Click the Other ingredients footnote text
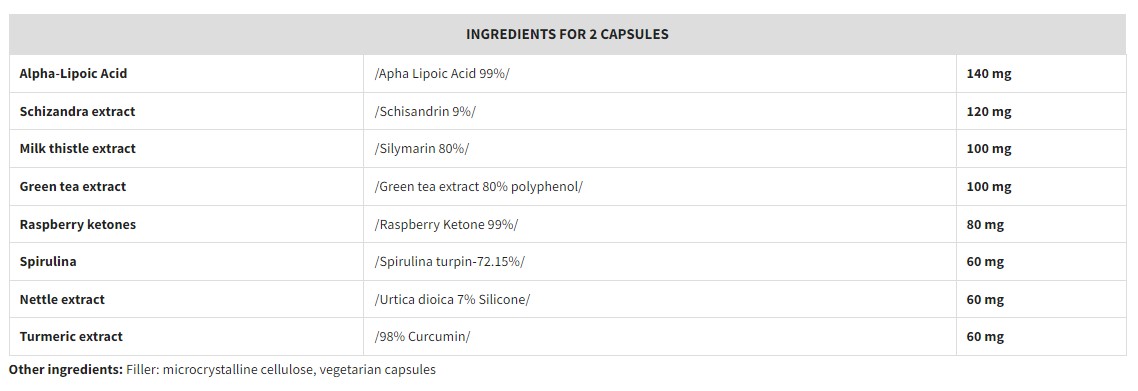This screenshot has width=1138, height=391. point(222,369)
